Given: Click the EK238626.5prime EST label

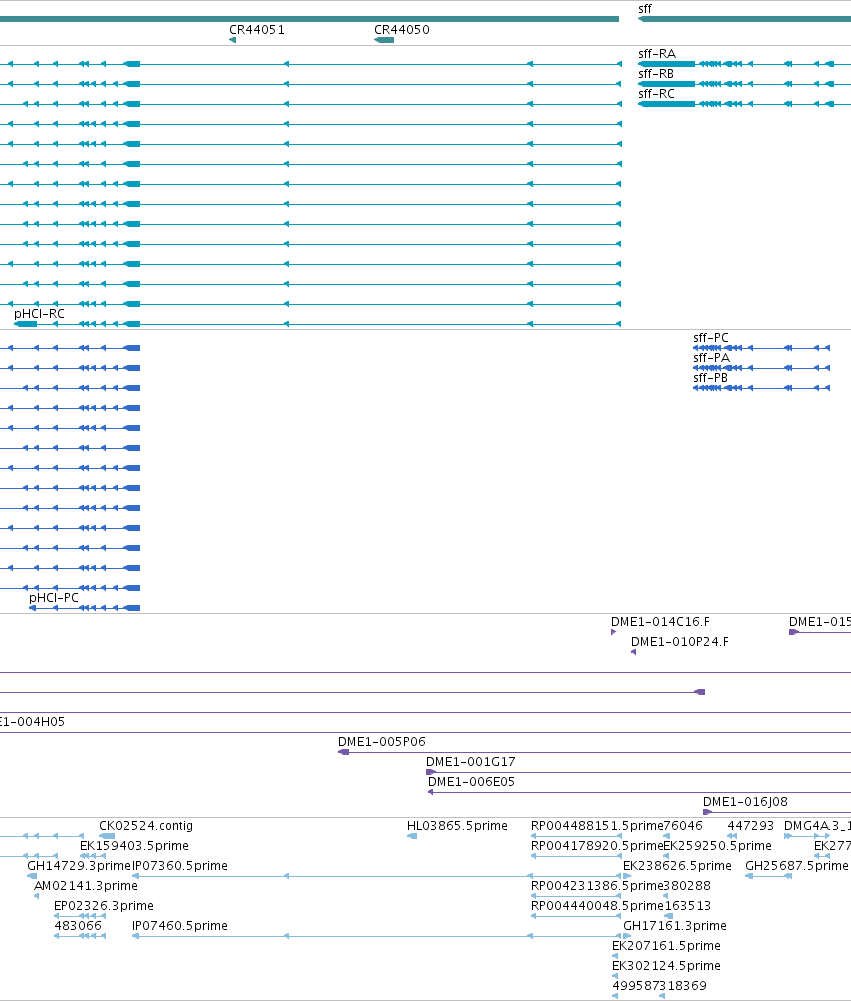Looking at the screenshot, I should [x=677, y=866].
